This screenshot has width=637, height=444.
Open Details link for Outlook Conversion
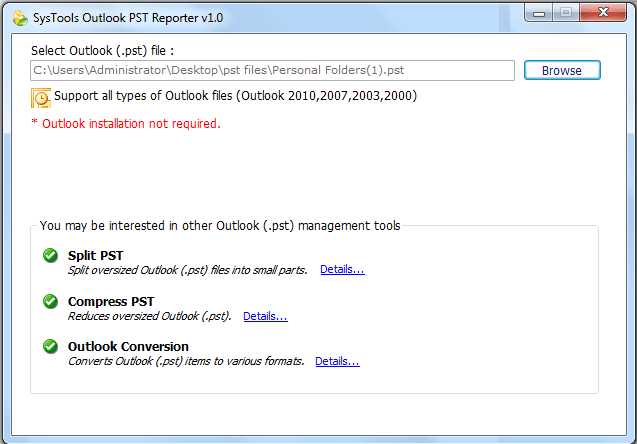pos(337,361)
